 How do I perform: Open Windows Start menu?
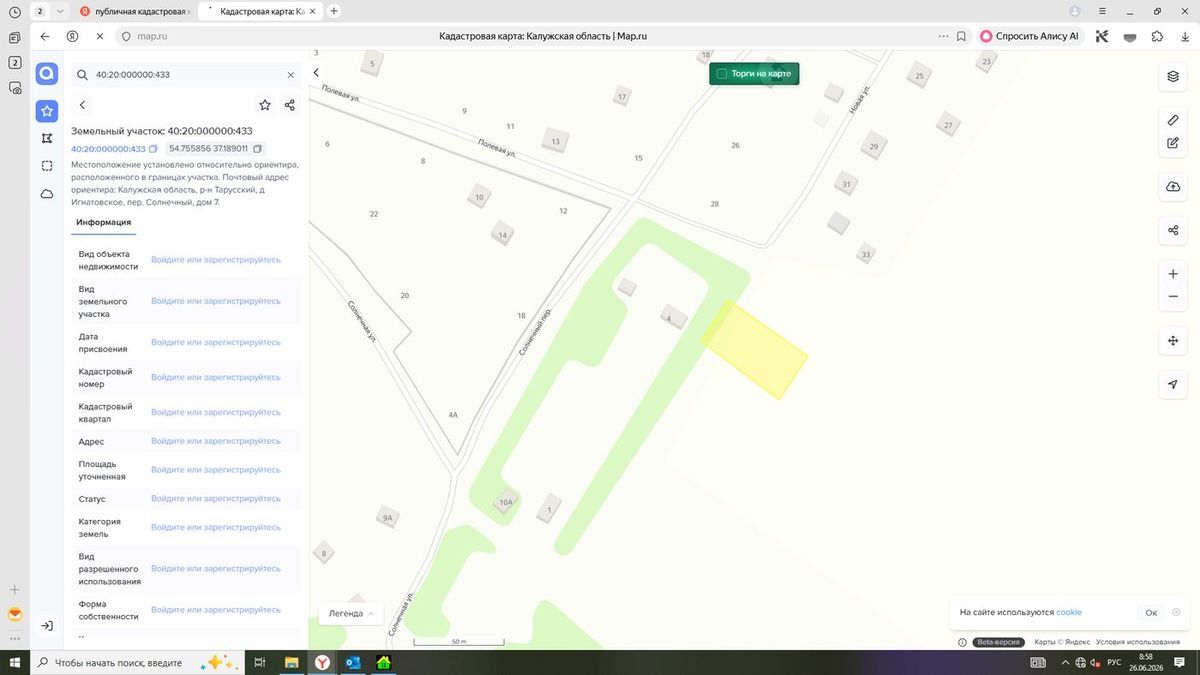coord(14,662)
